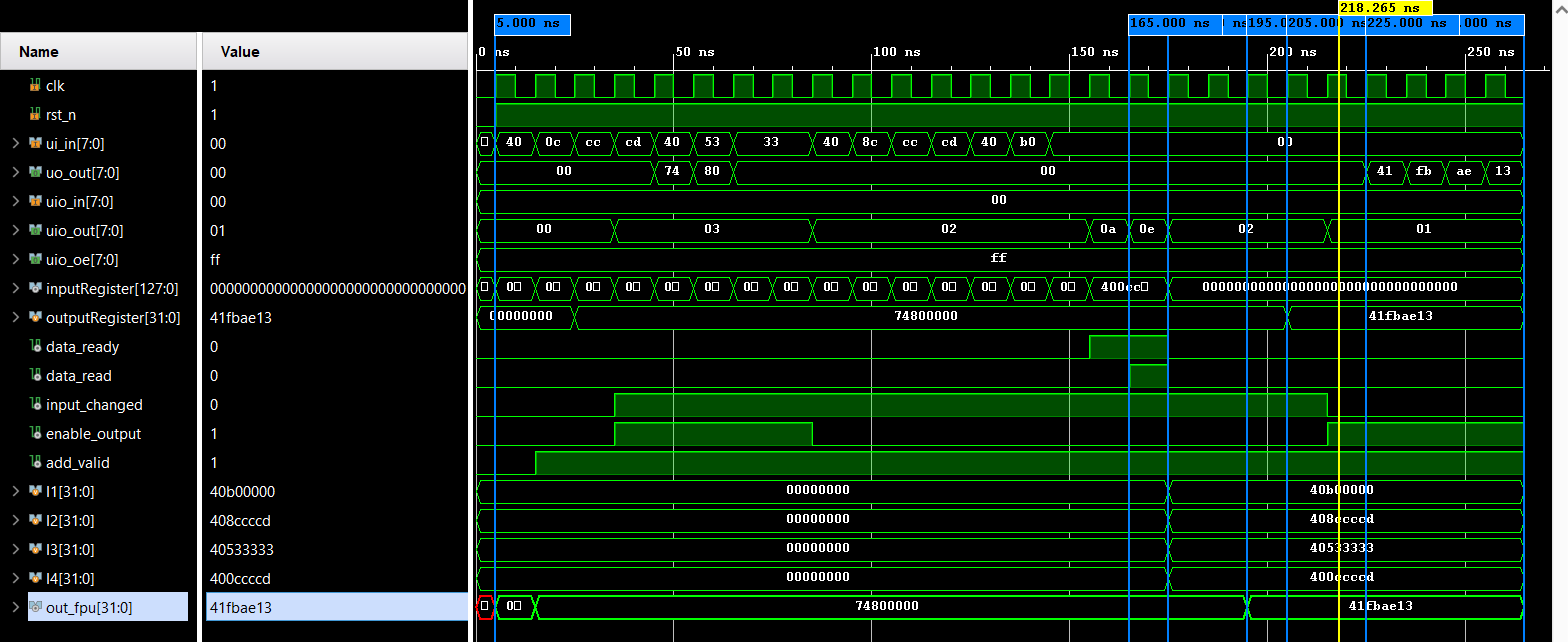Click the ui_in bus icon
This screenshot has width=1568, height=642.
pyautogui.click(x=35, y=144)
